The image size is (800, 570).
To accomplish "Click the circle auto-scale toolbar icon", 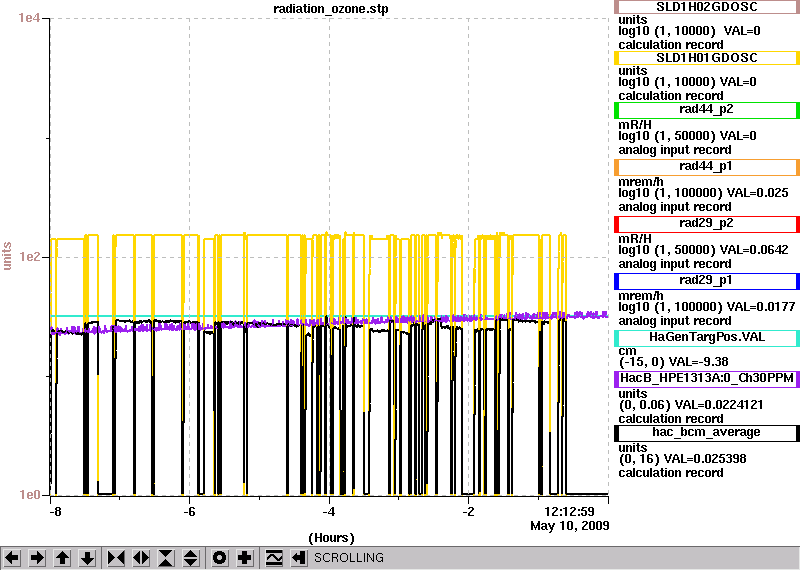I will point(219,558).
